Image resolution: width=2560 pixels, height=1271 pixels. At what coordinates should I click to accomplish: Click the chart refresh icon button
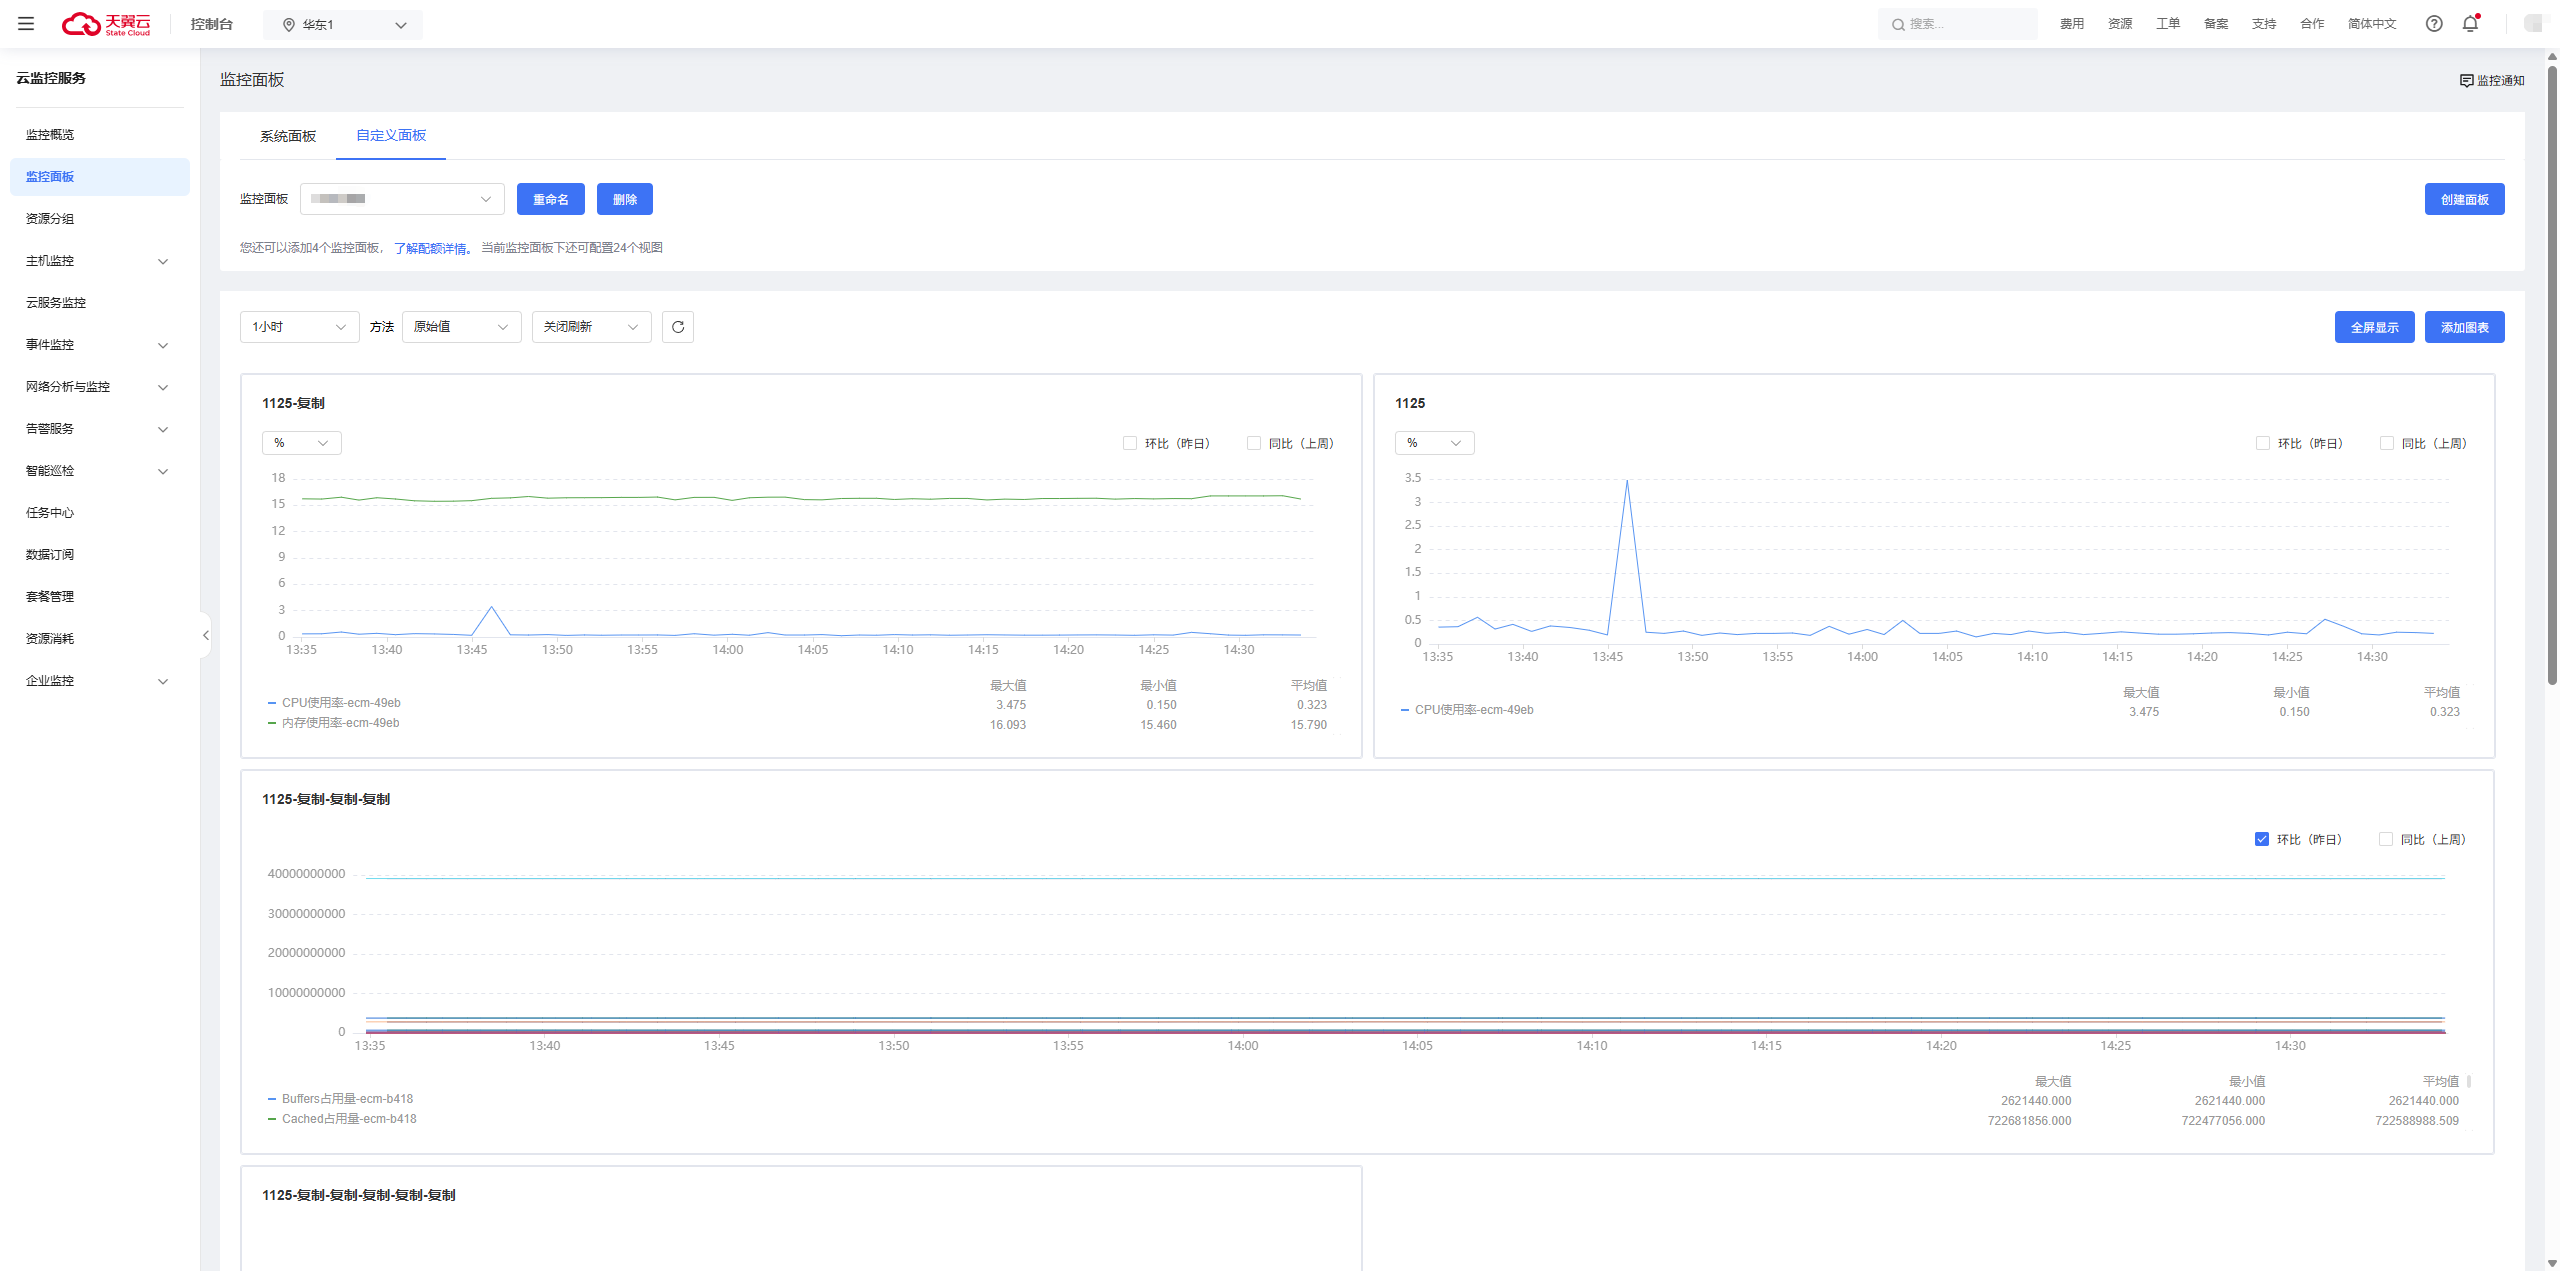[678, 327]
